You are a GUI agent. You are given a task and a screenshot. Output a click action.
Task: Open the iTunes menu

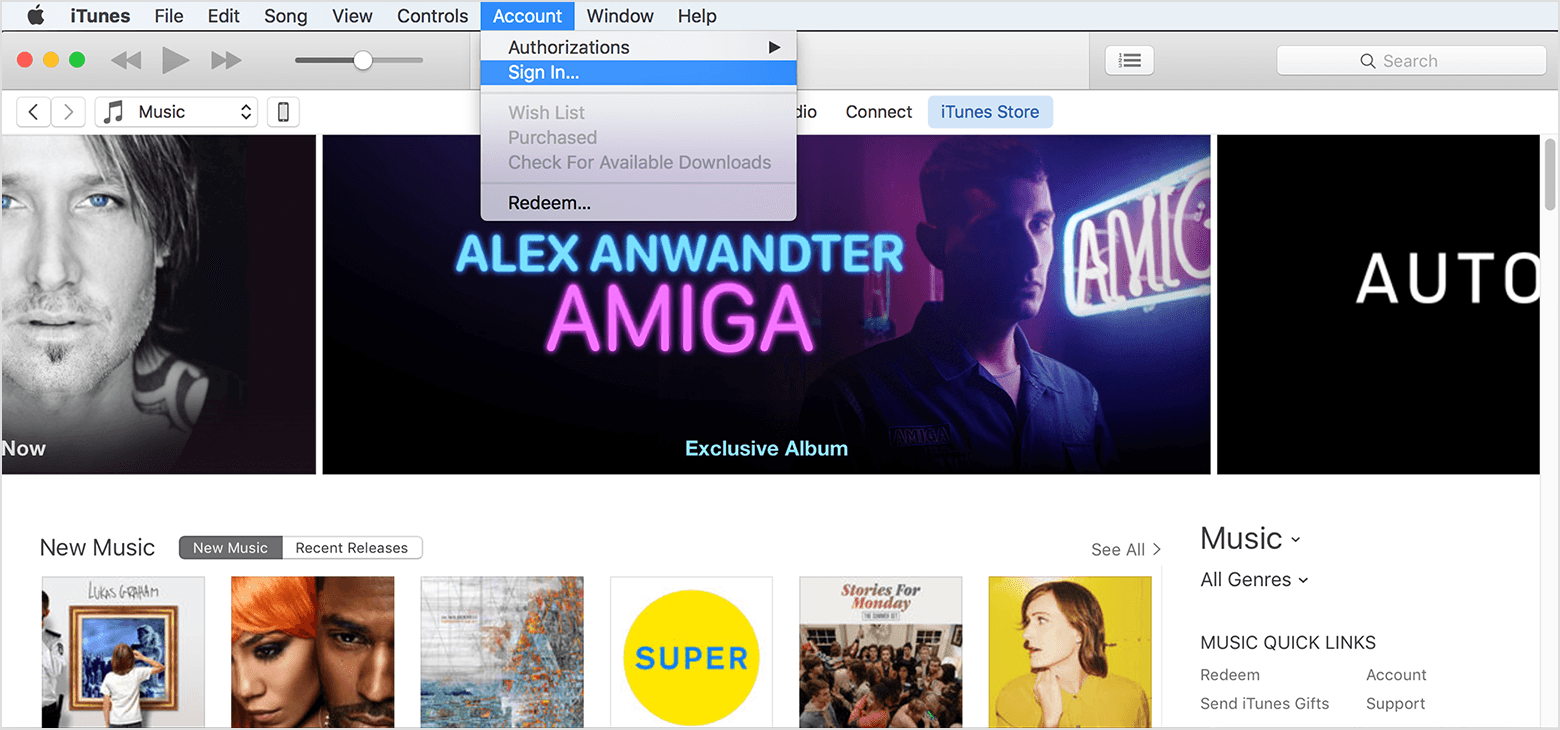(x=100, y=16)
